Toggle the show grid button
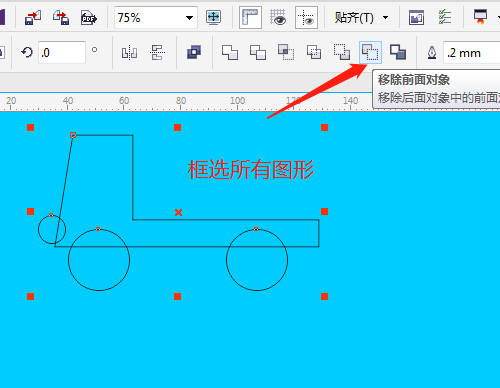The height and width of the screenshot is (388, 500). pos(278,17)
